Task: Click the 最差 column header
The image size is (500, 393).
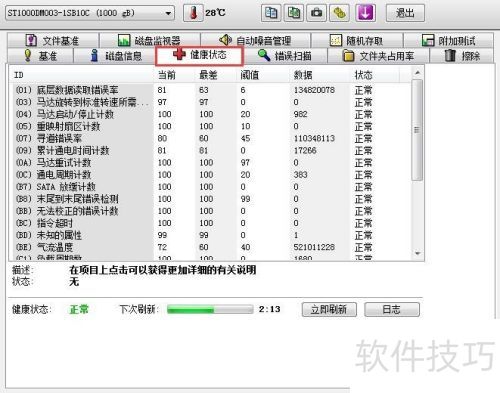Action: 216,75
